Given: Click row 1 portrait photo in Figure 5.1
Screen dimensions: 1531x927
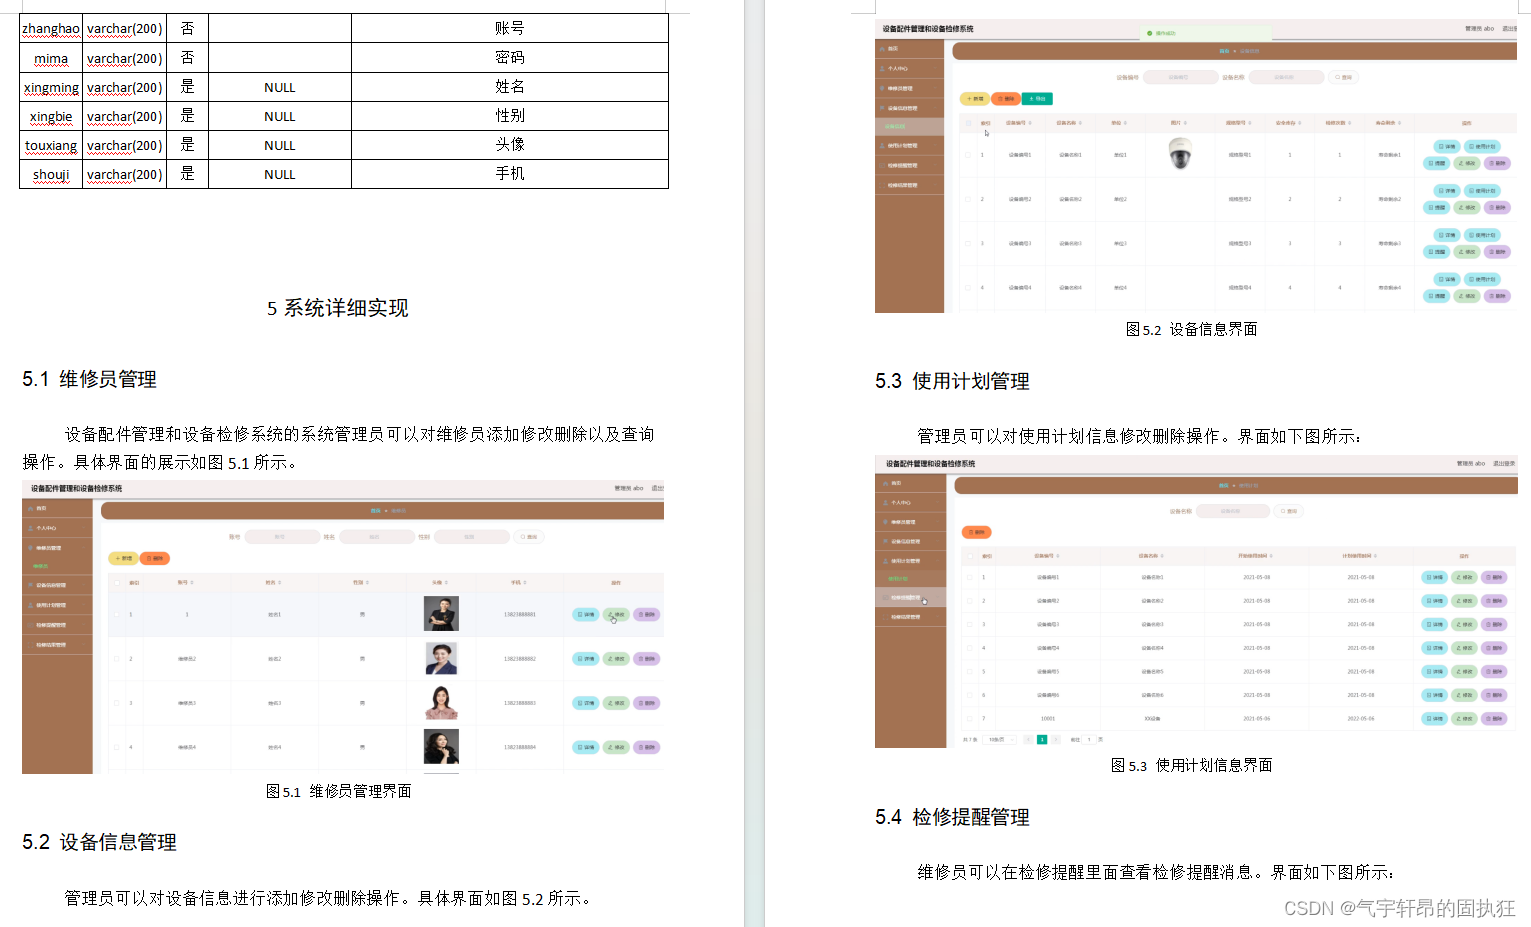Looking at the screenshot, I should tap(441, 614).
